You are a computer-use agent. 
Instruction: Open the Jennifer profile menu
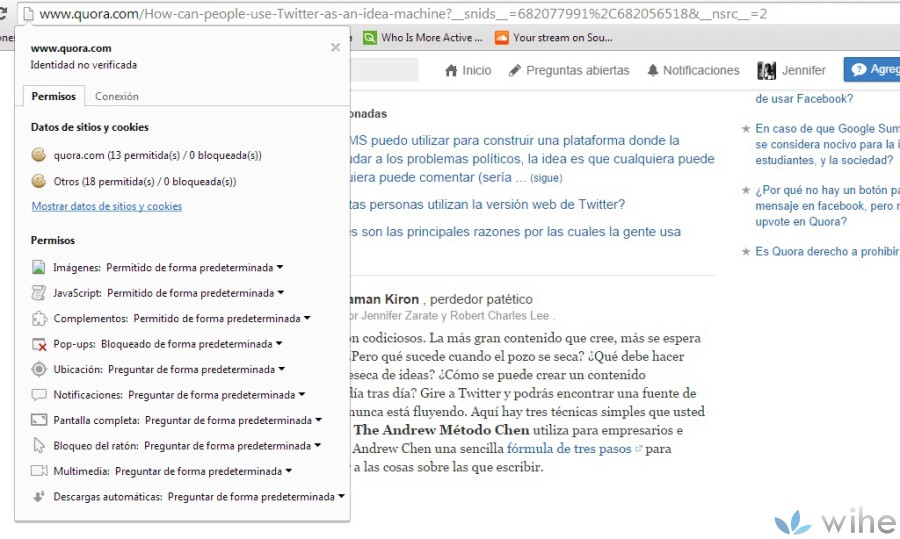point(803,70)
